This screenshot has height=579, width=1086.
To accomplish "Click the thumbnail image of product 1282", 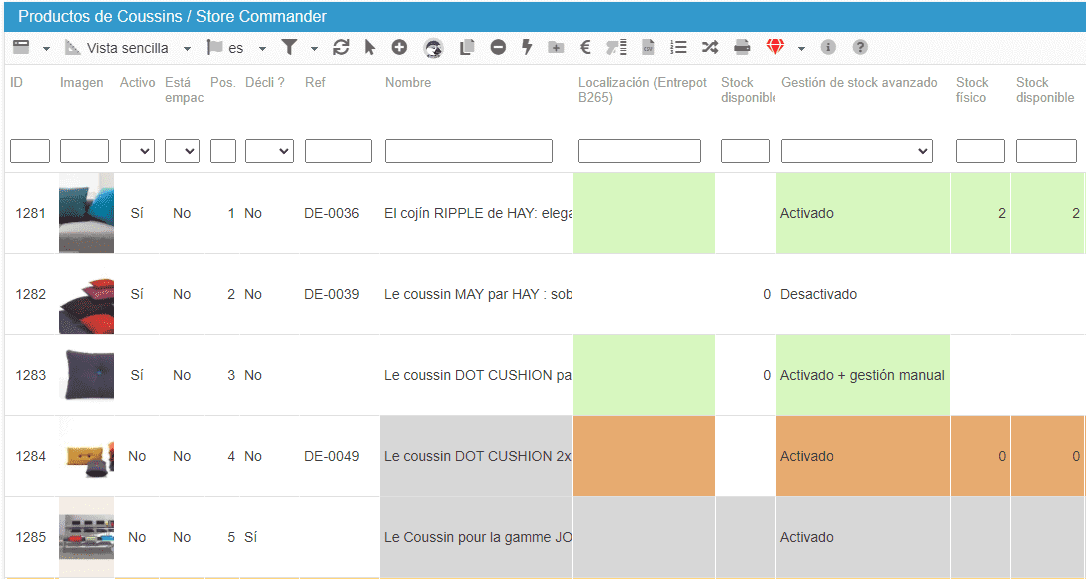I will coord(86,295).
